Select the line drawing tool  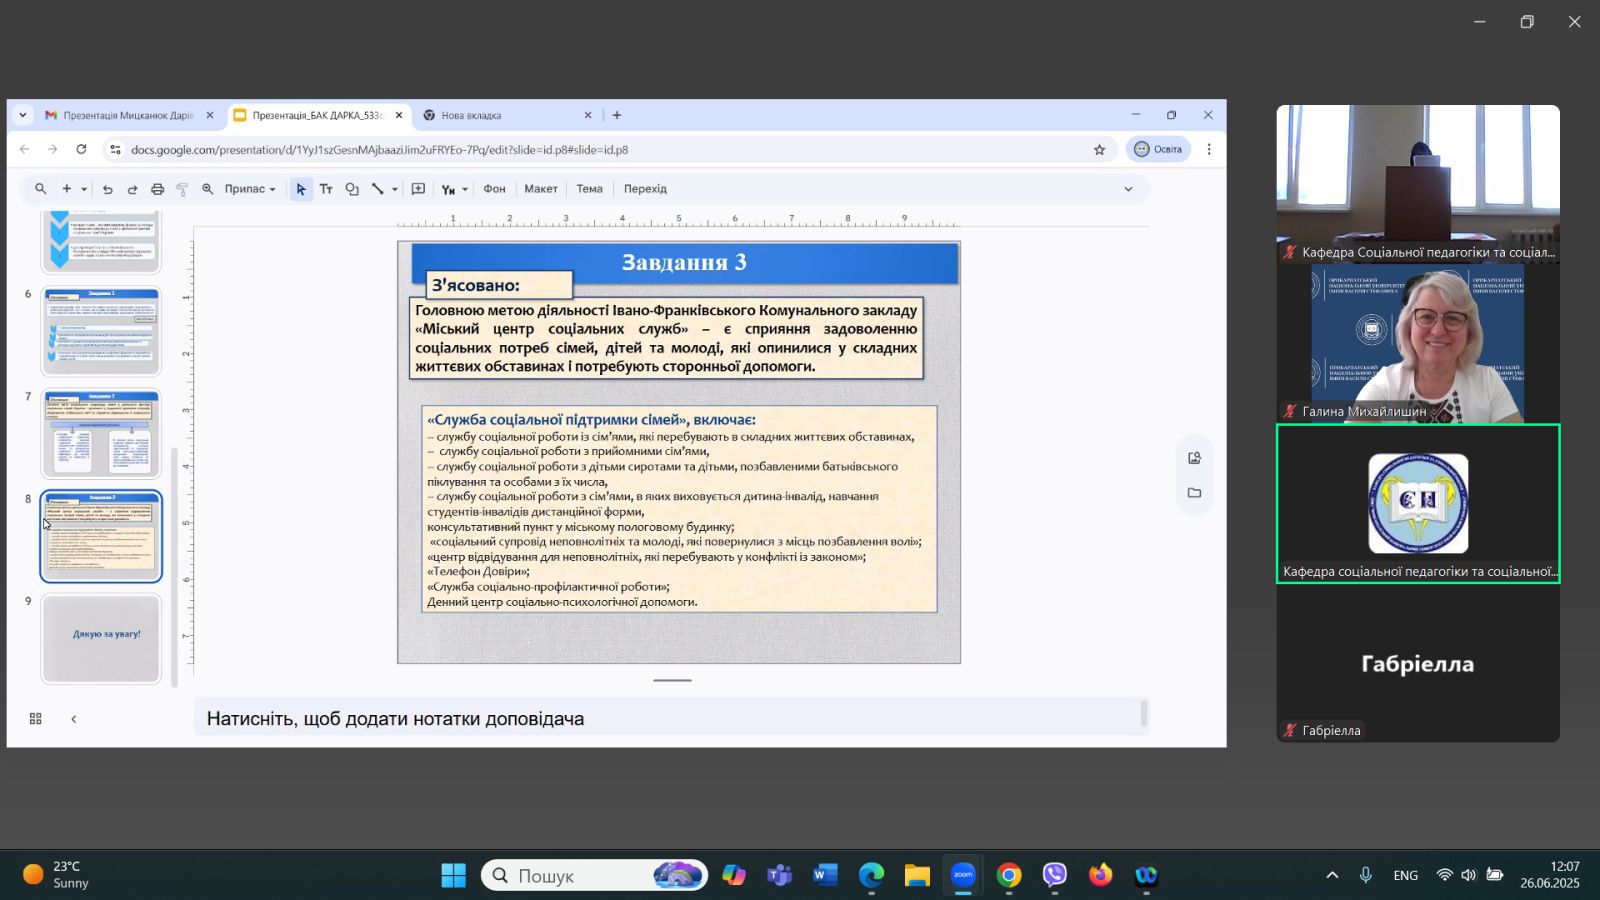(378, 189)
